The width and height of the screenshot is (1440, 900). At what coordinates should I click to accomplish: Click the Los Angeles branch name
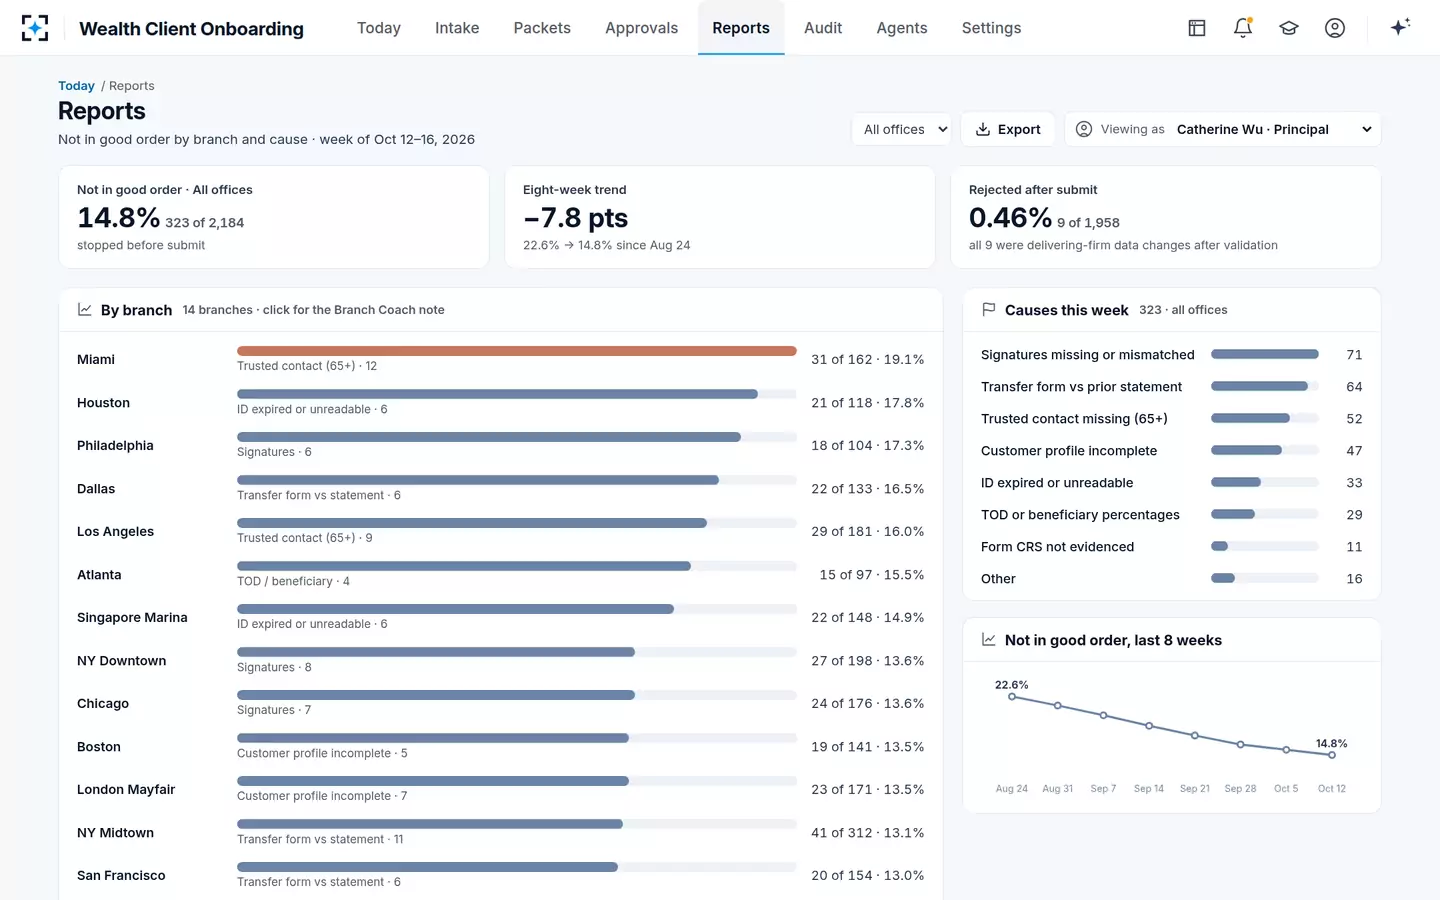click(x=115, y=532)
